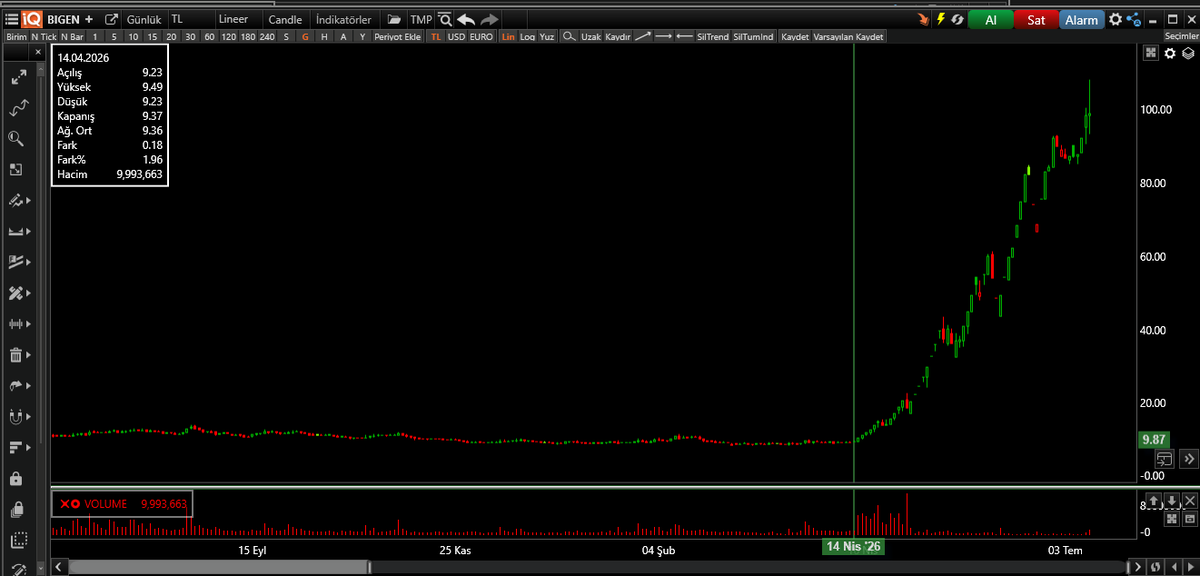Expand the measure ruler tool submenu arrow
1200x576 pixels.
28,232
